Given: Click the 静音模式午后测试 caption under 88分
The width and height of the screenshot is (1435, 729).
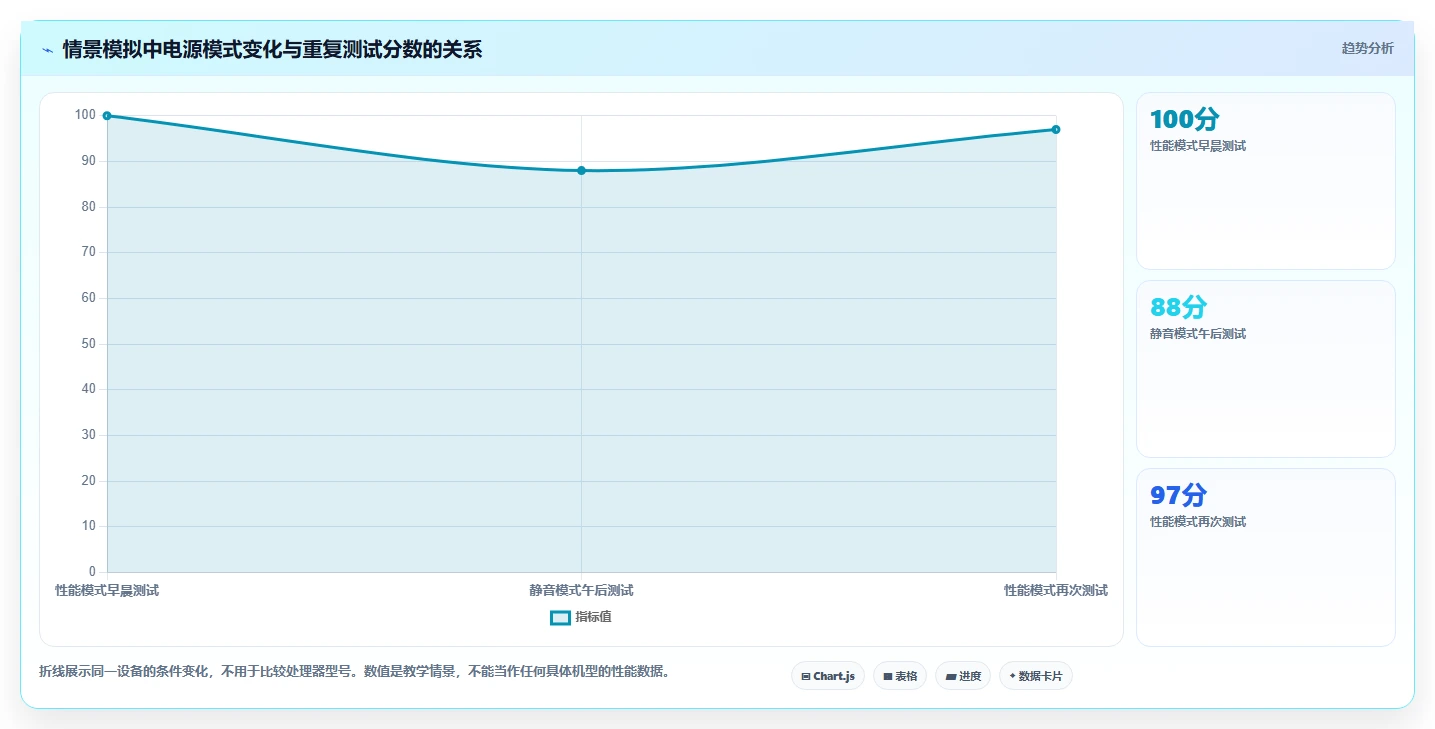Looking at the screenshot, I should pyautogui.click(x=1198, y=334).
